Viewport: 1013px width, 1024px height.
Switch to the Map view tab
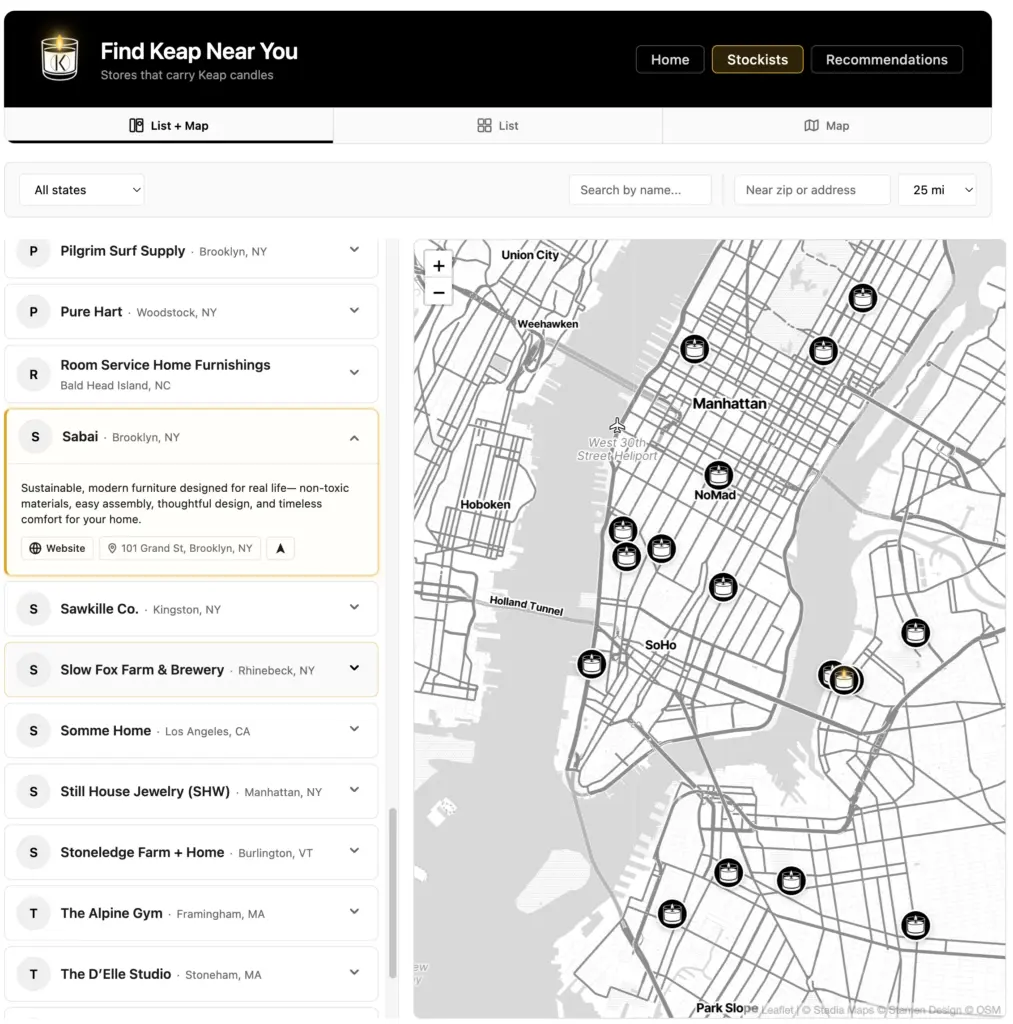pos(827,125)
